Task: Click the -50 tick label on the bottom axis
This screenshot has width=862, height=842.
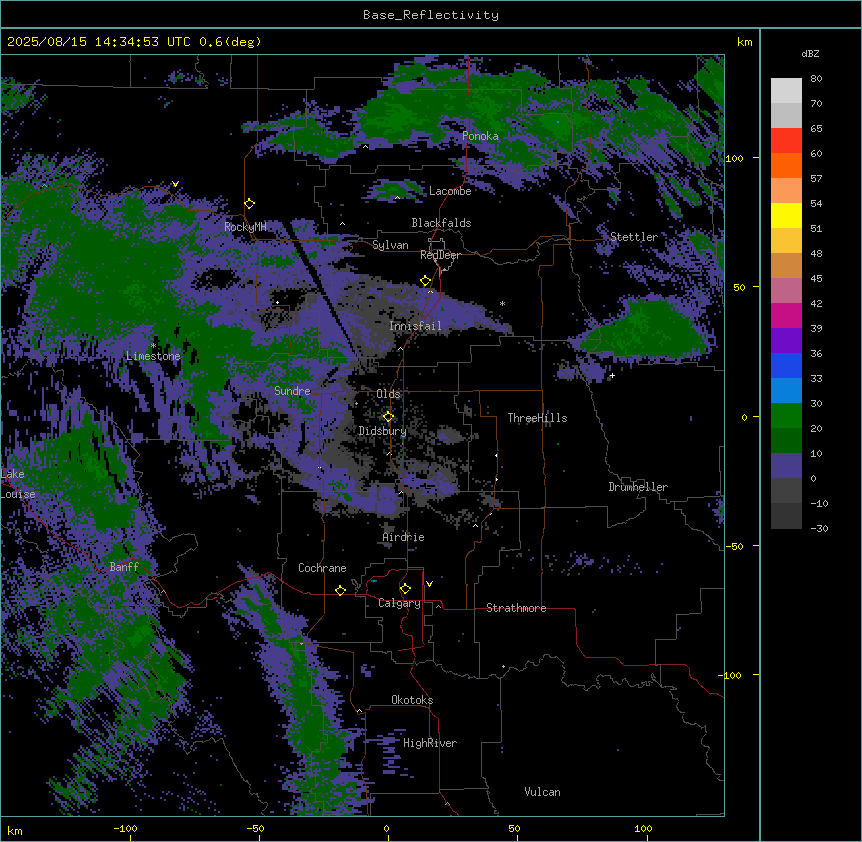Action: pos(255,828)
